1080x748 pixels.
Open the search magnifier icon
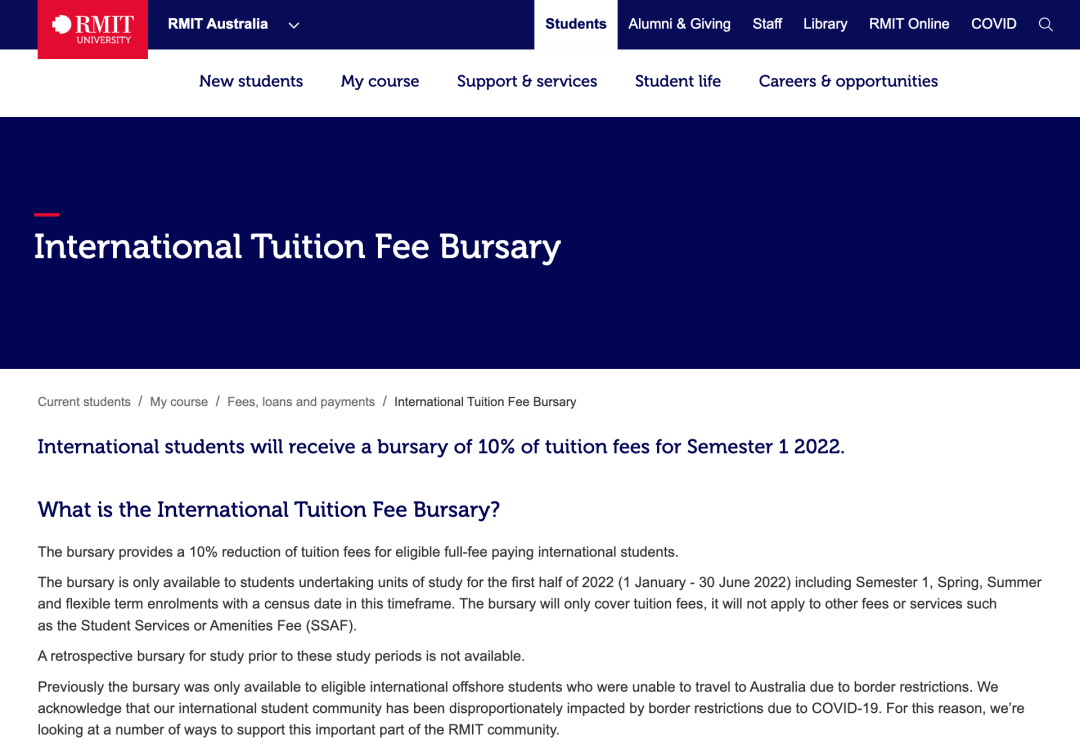click(x=1046, y=25)
